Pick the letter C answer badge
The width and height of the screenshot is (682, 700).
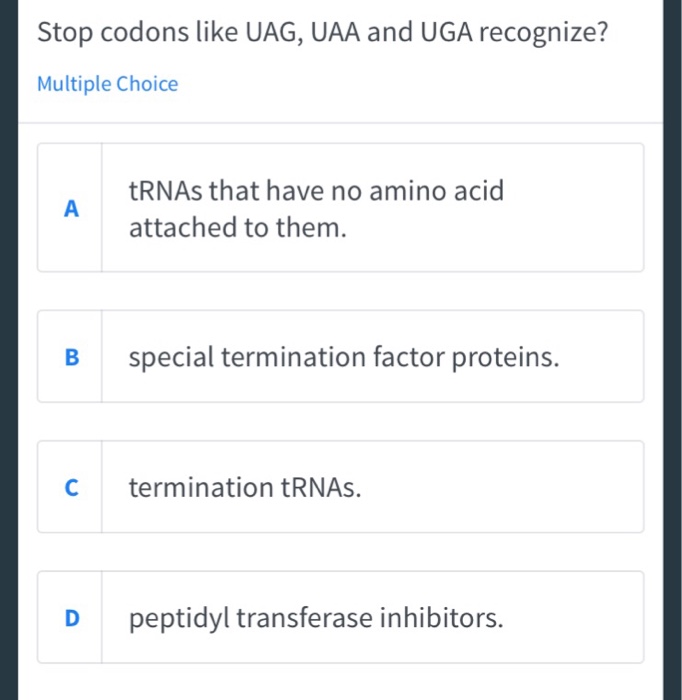point(70,488)
